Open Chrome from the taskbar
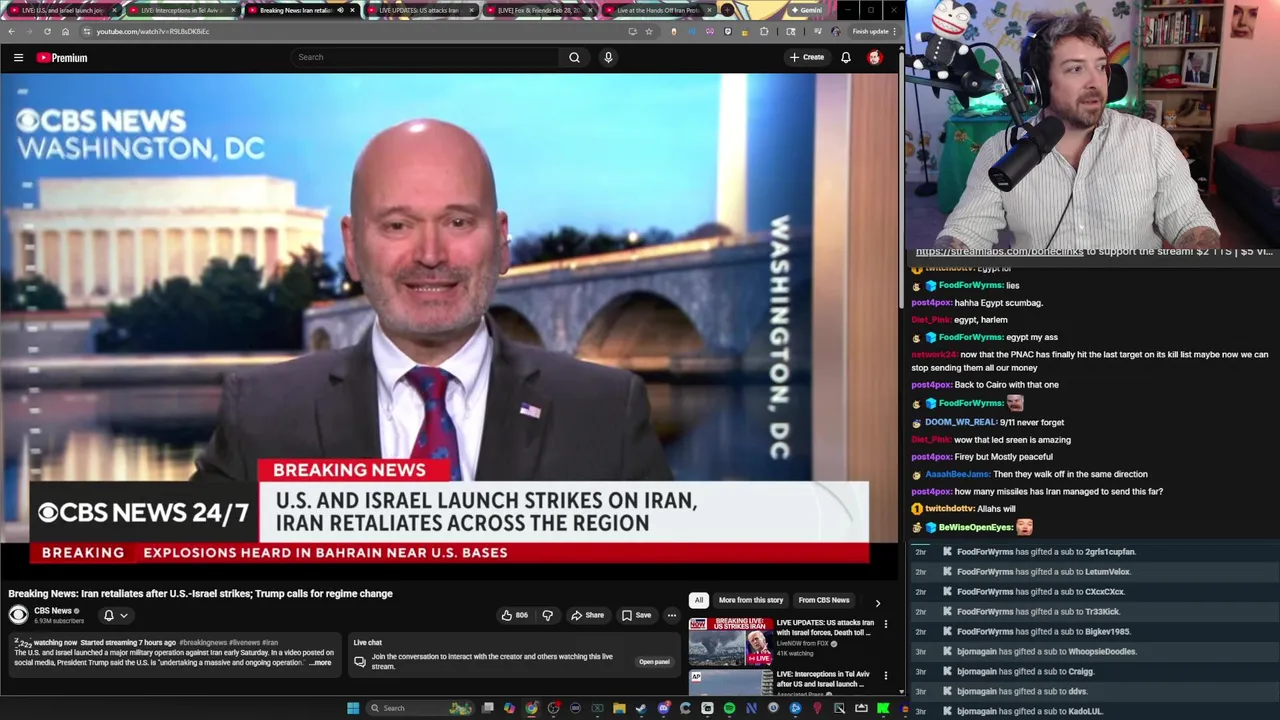 click(x=531, y=708)
